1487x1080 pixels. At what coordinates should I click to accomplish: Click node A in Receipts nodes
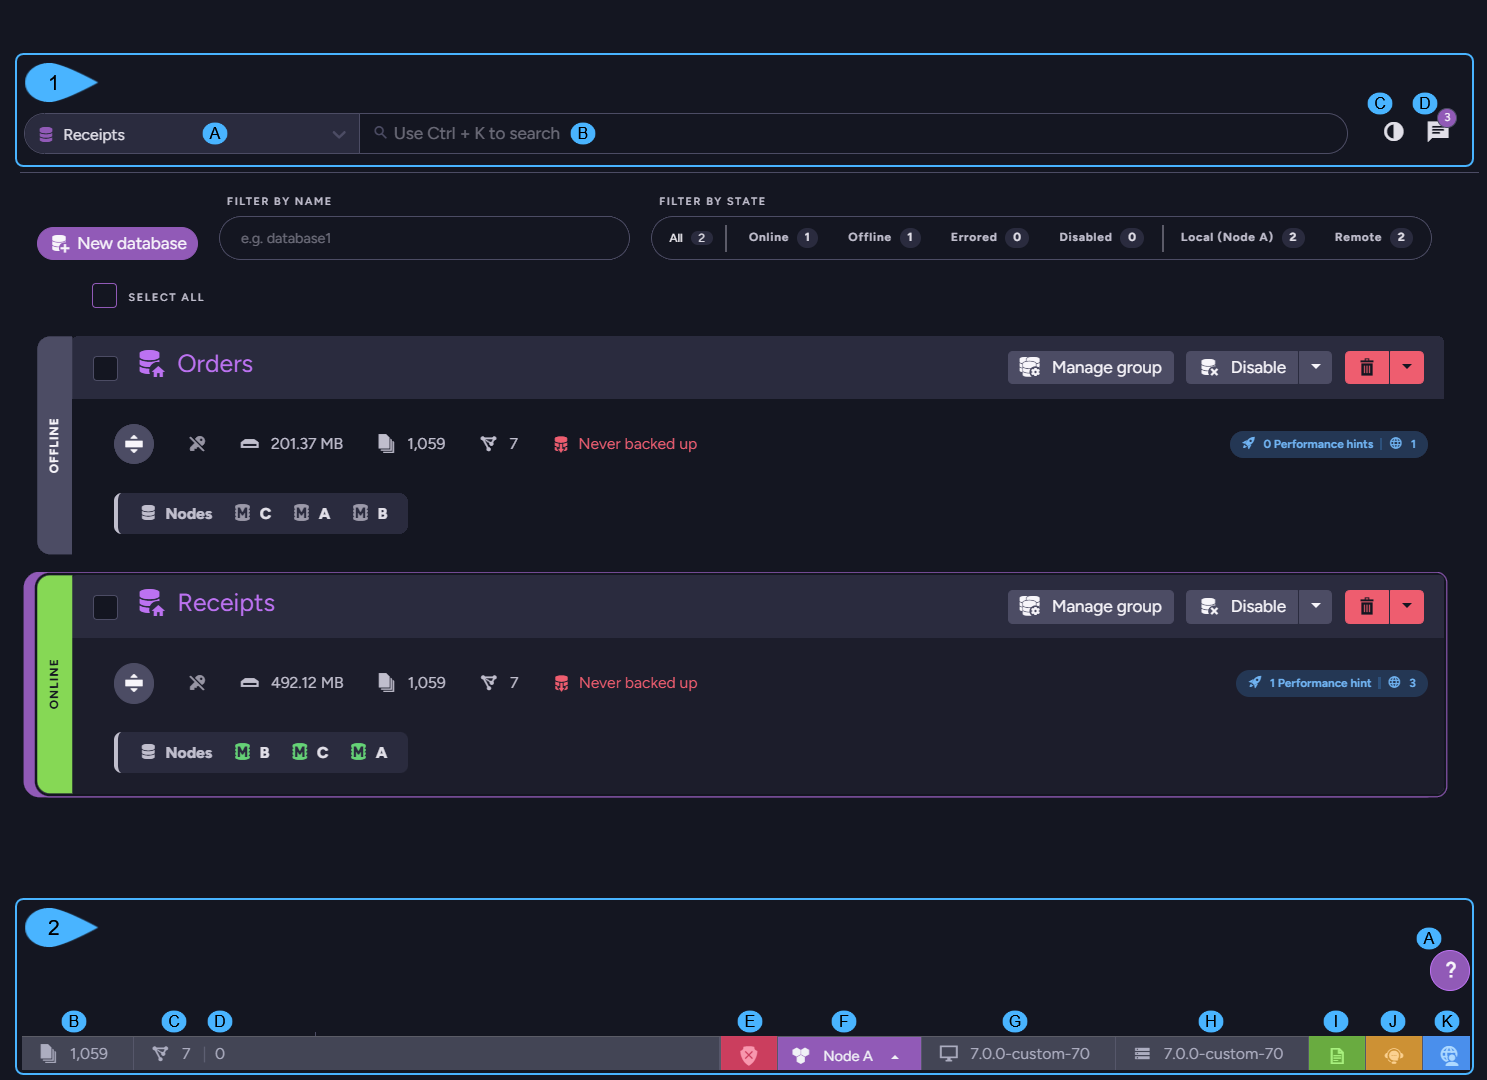(369, 752)
